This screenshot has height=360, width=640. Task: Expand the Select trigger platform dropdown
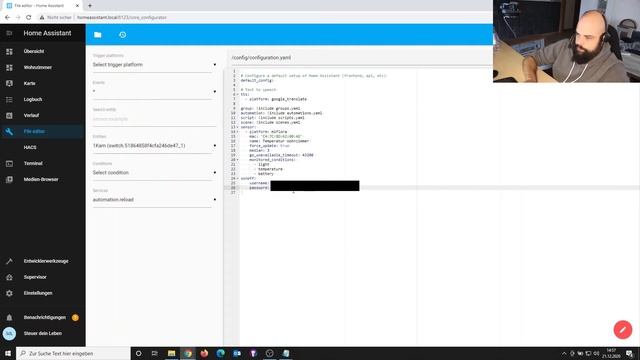coord(154,64)
